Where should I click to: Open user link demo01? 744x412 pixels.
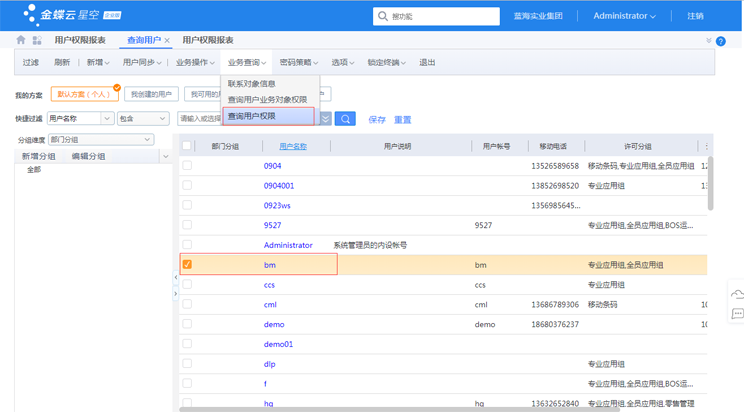(x=278, y=344)
